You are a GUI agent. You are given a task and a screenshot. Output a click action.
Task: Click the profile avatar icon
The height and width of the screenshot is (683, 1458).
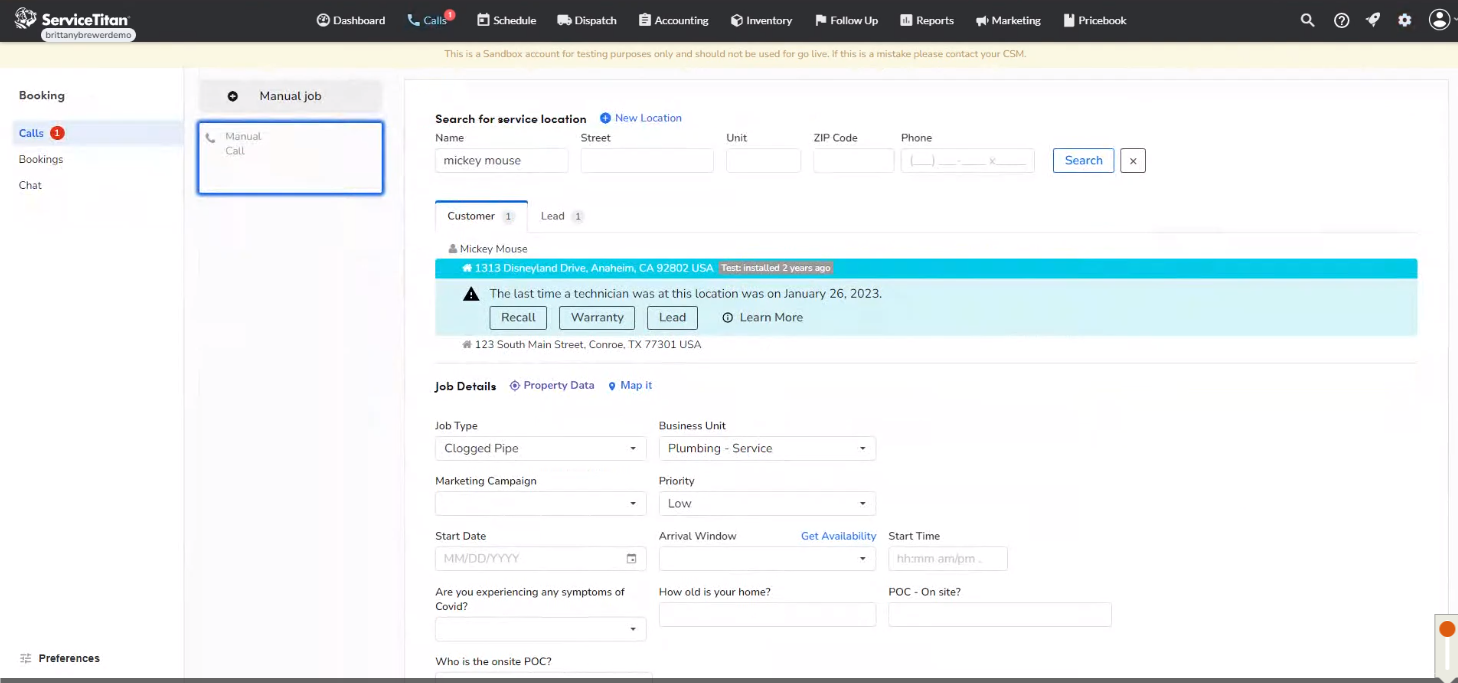pyautogui.click(x=1439, y=19)
